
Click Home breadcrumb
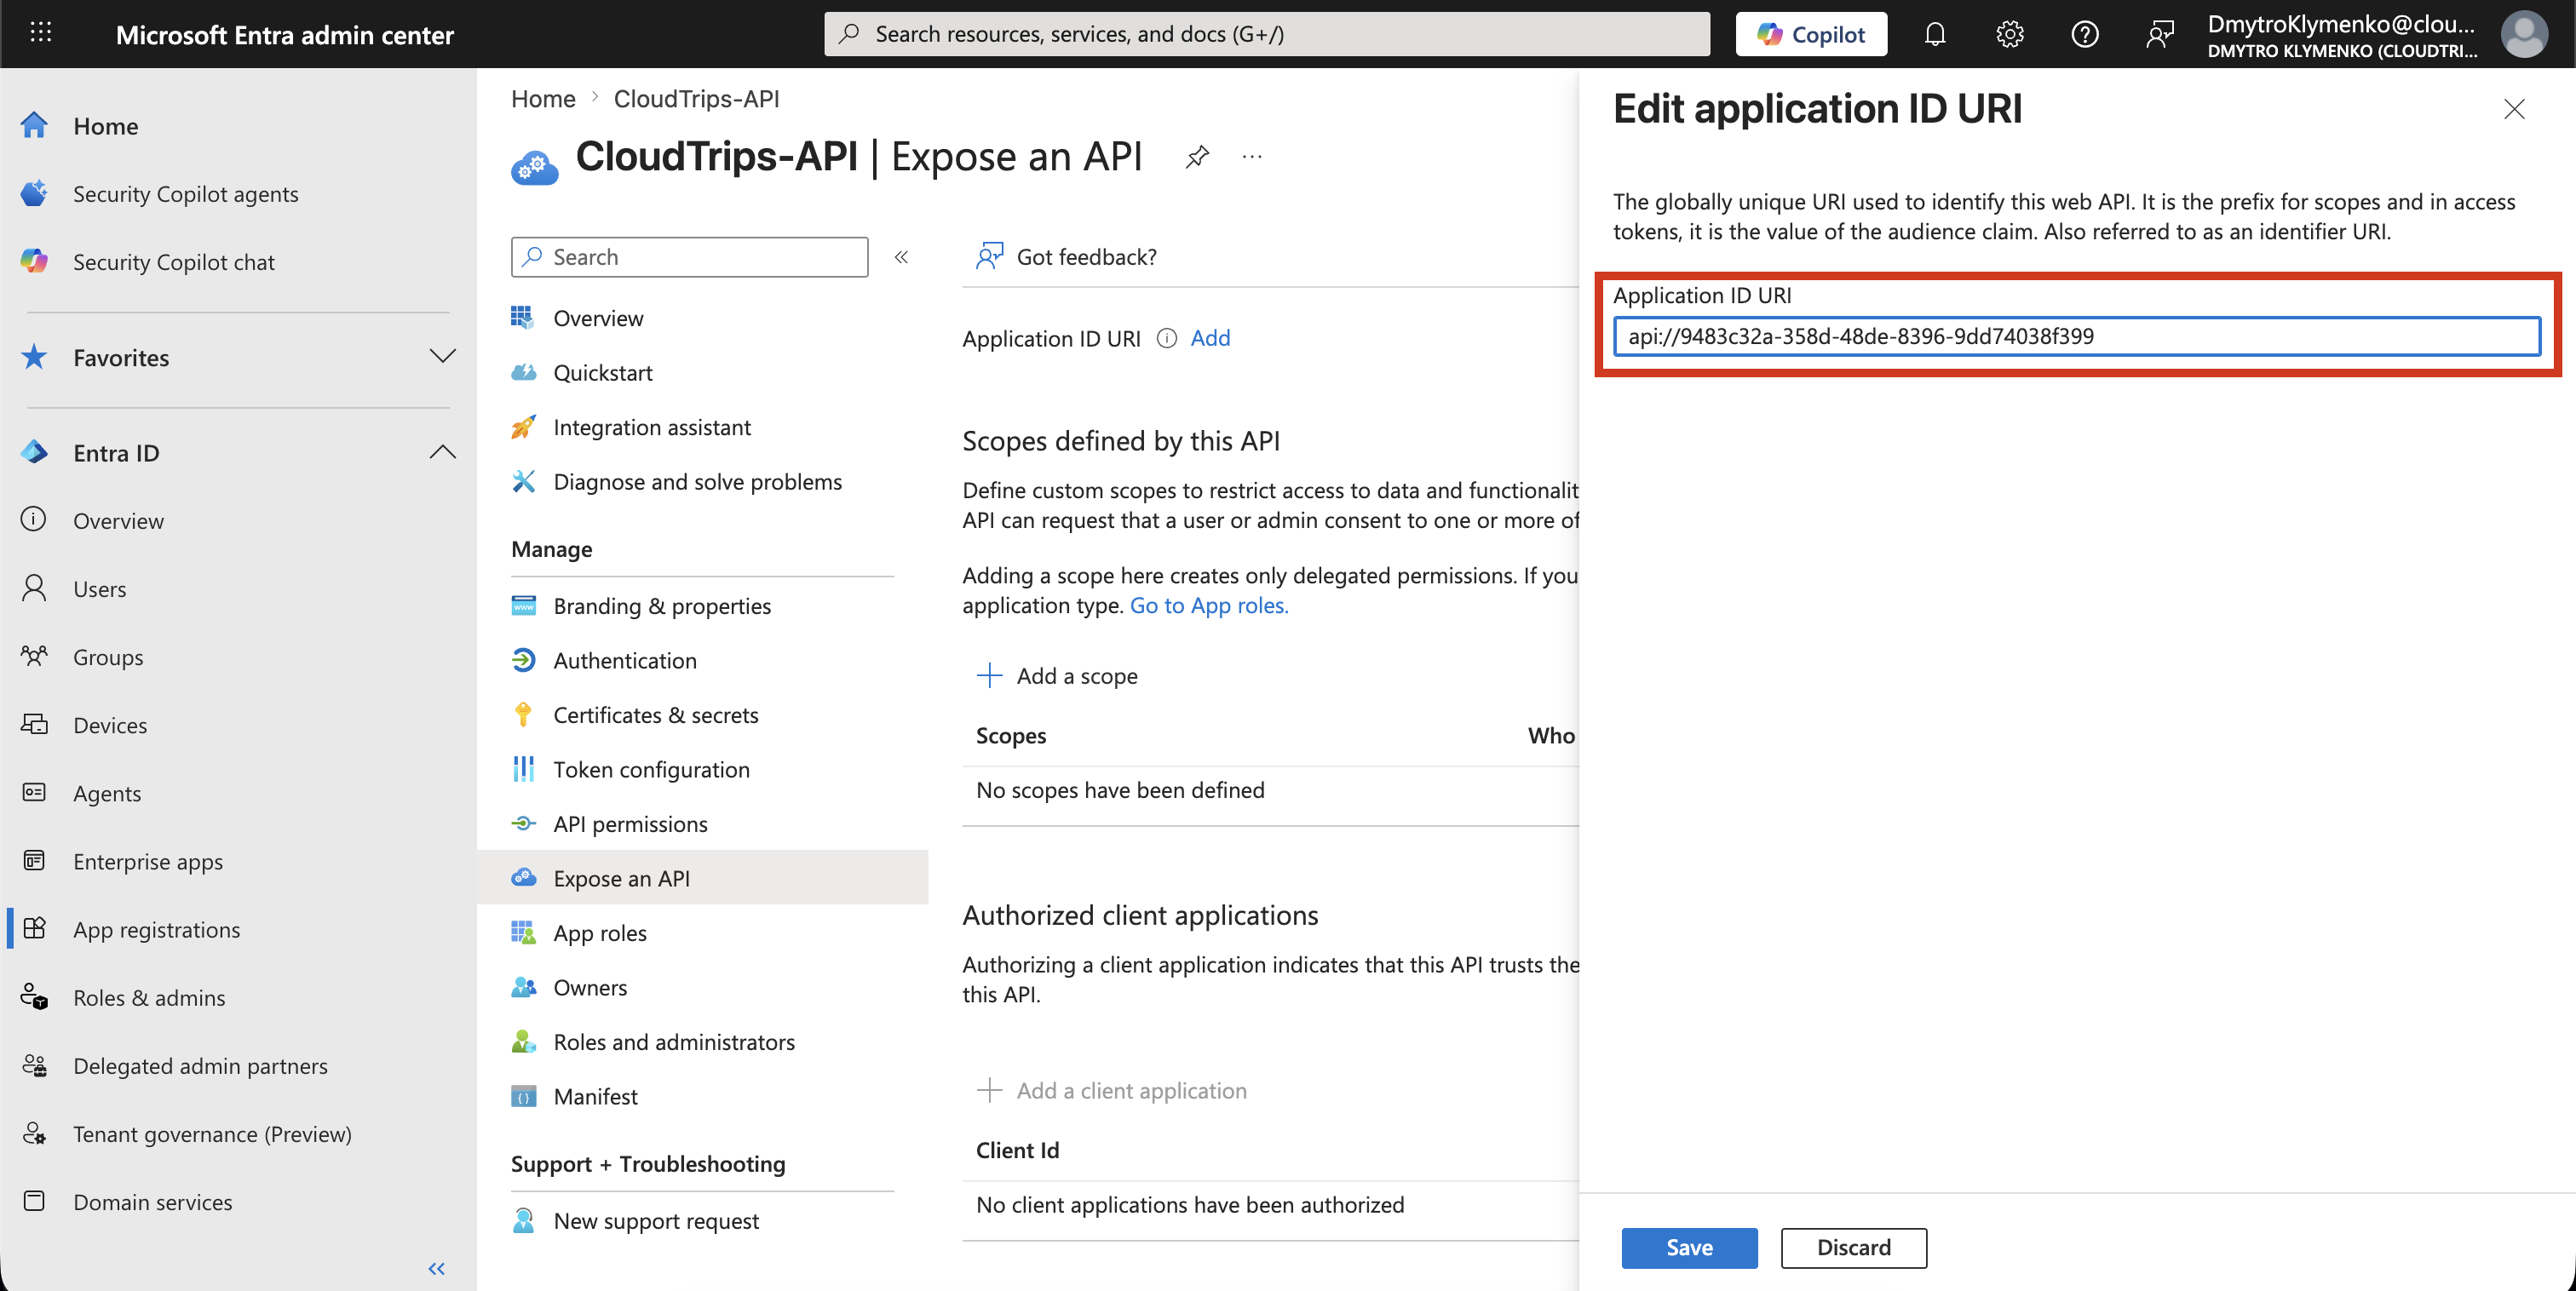543,98
